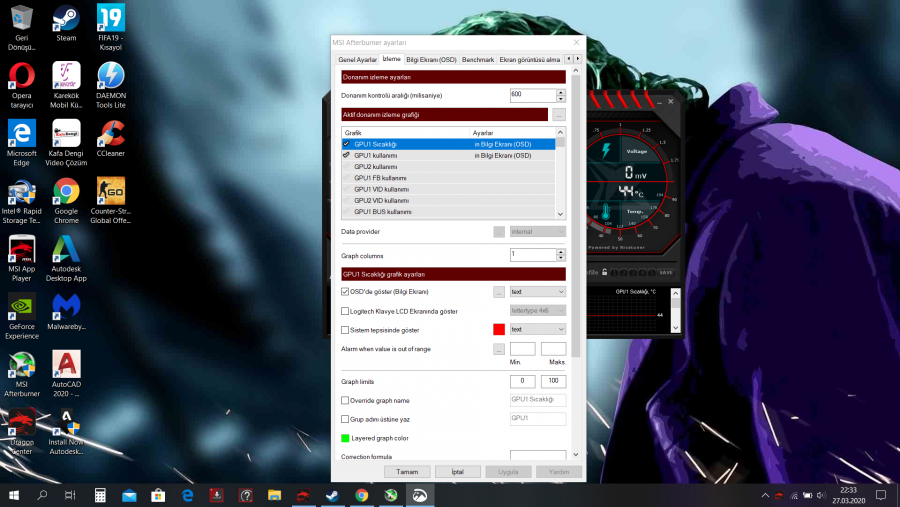Open FIFA19 desktop shortcut
Screen dimensions: 900x507
110,28
